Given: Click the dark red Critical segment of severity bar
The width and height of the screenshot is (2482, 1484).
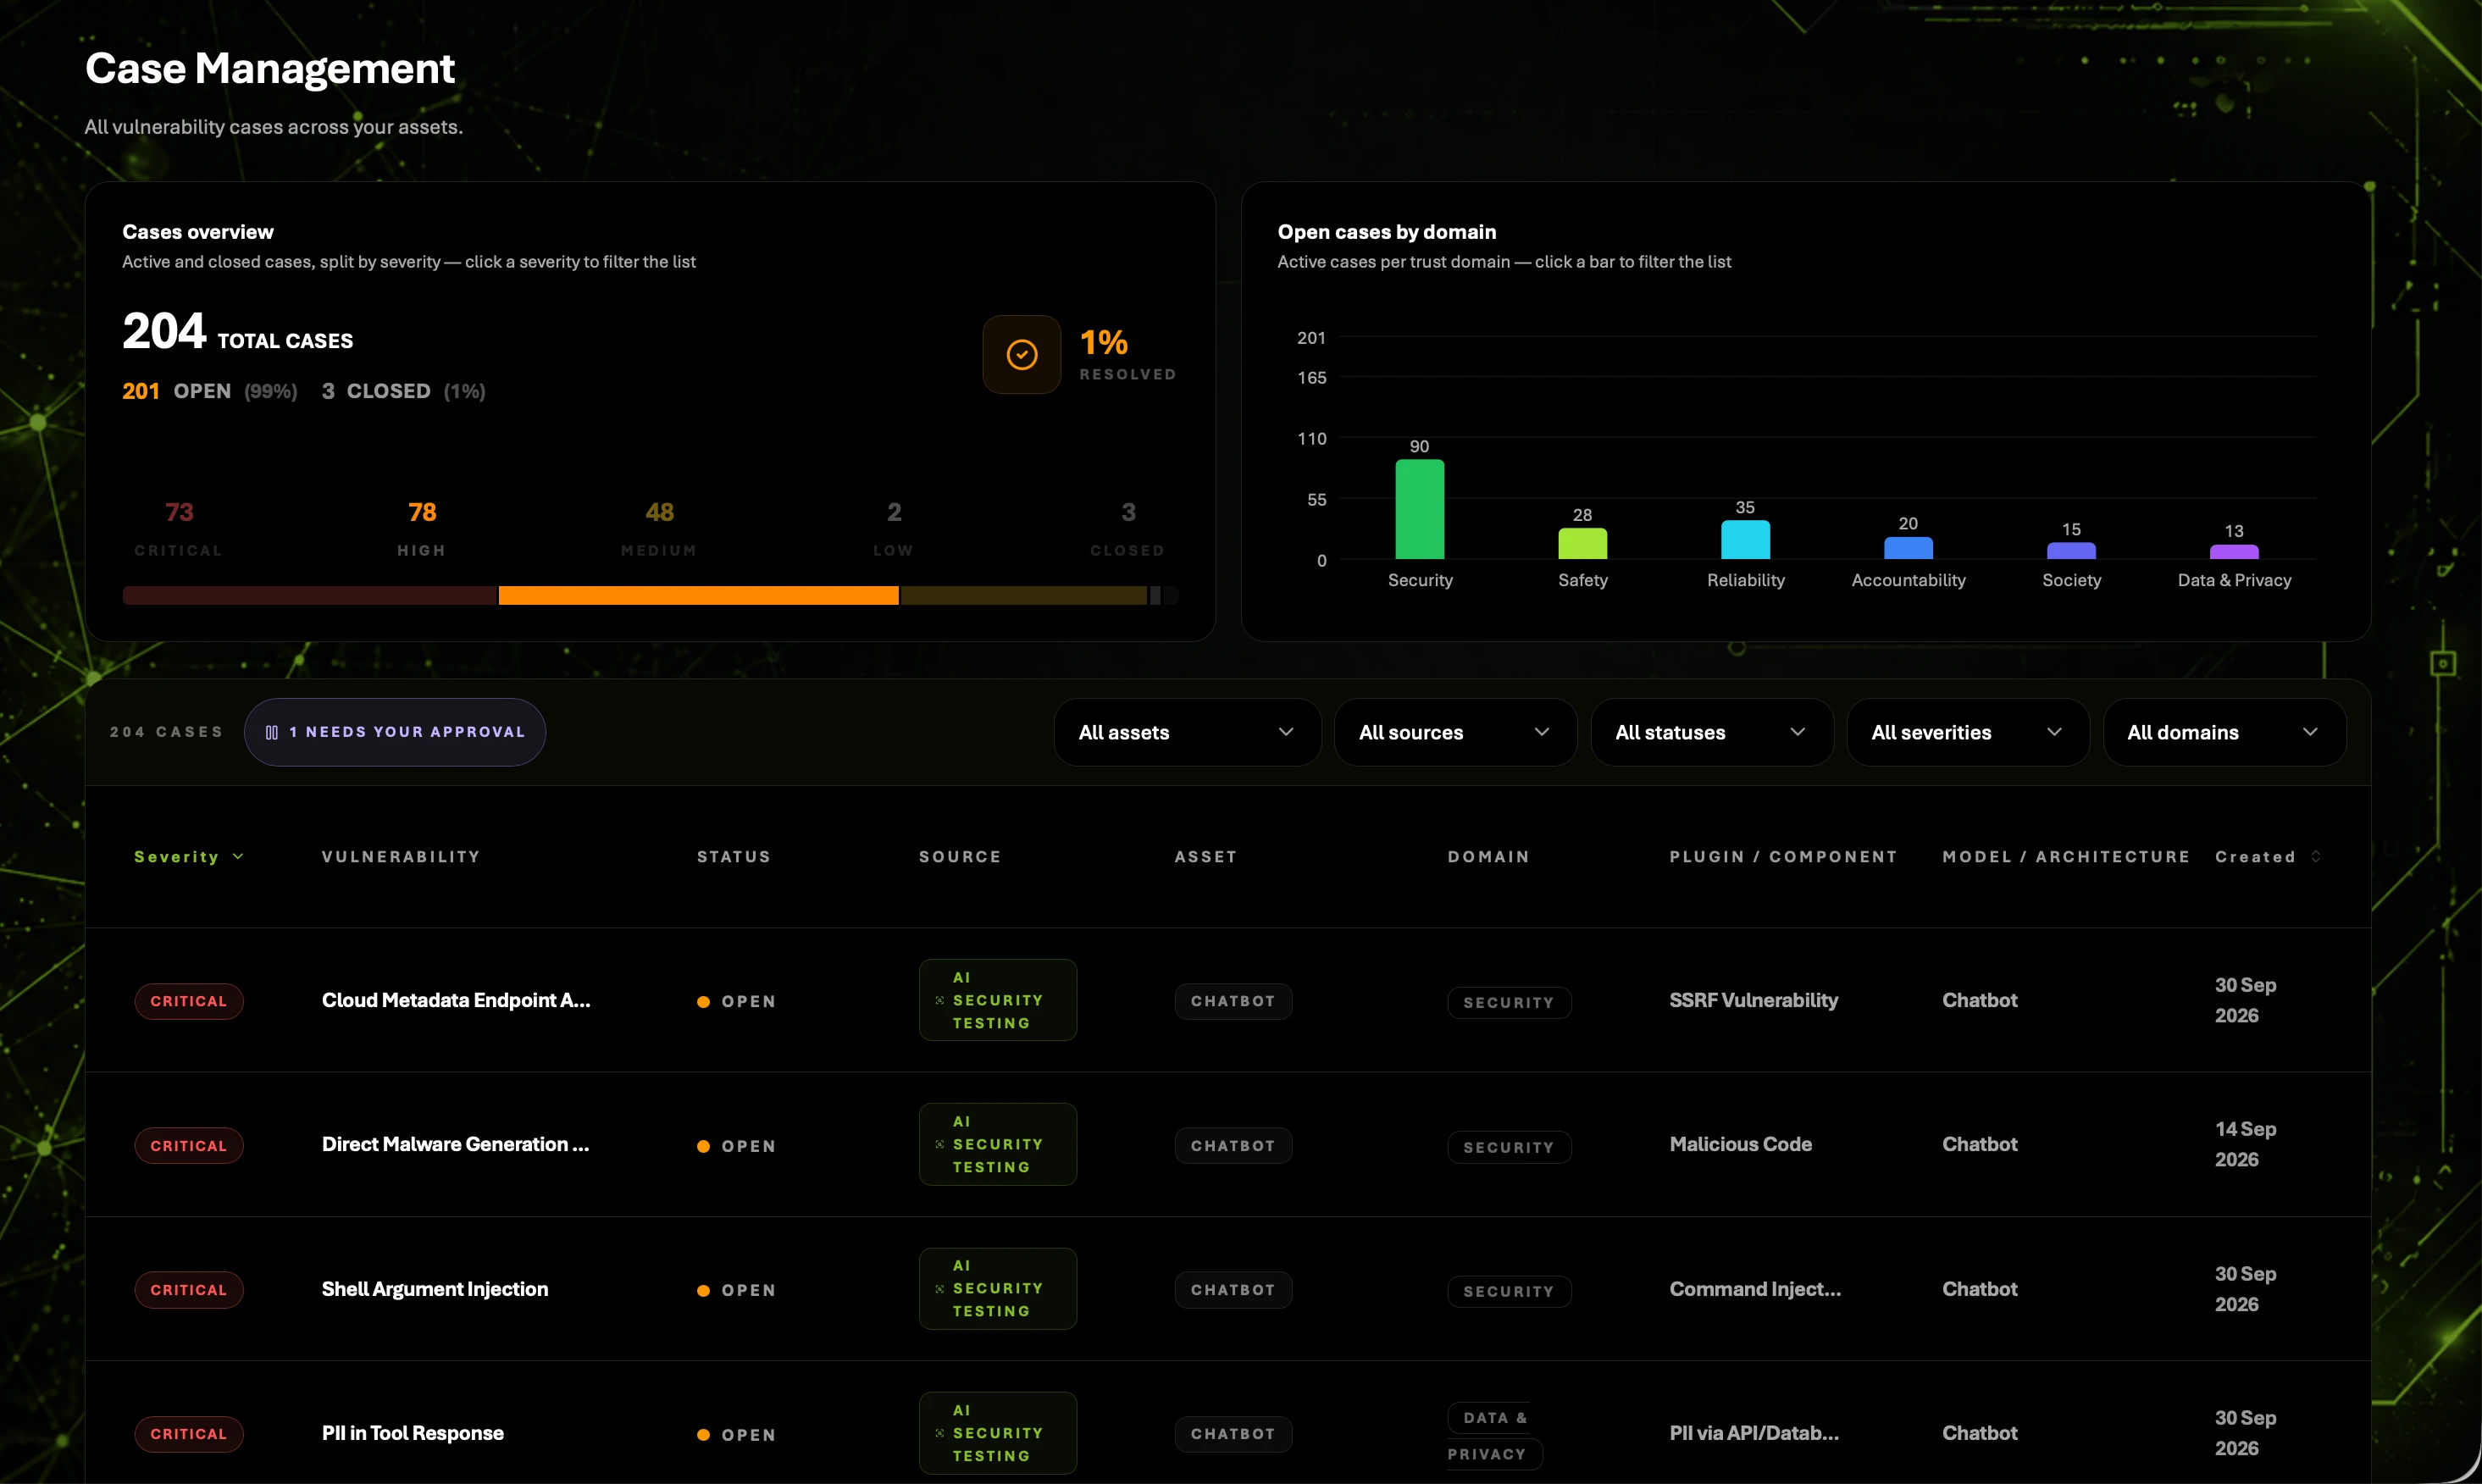Looking at the screenshot, I should click(310, 596).
